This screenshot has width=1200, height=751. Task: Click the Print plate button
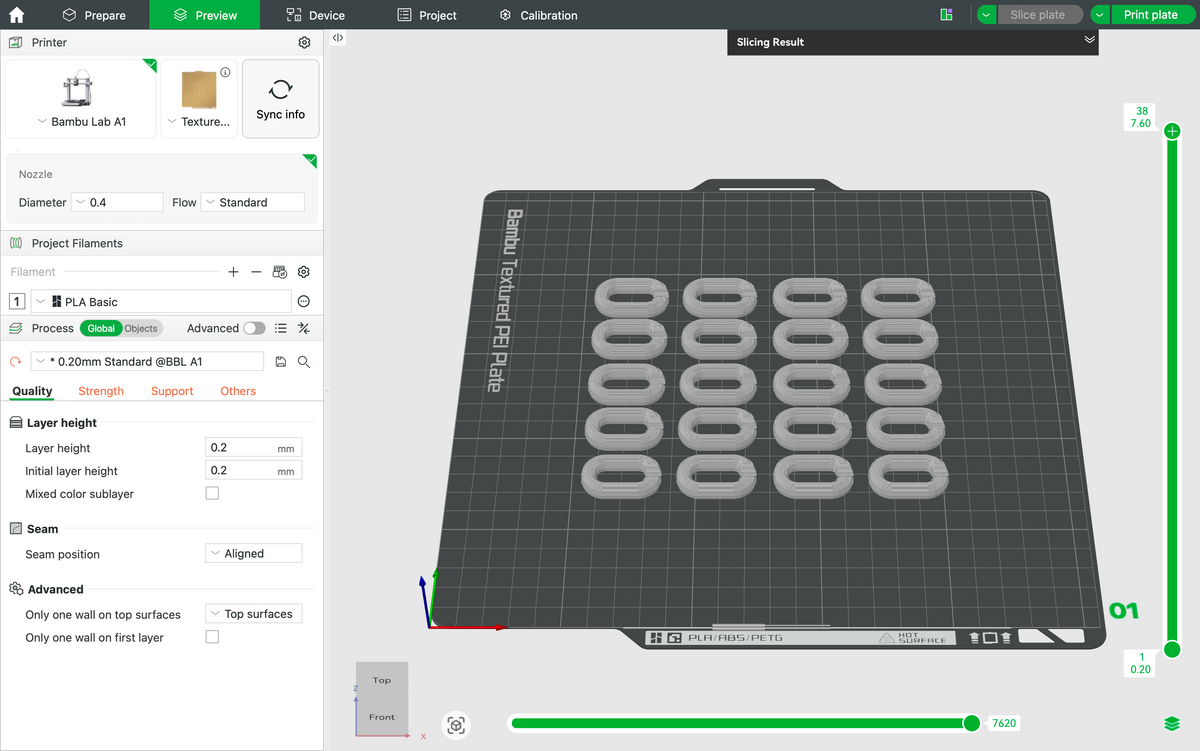pyautogui.click(x=1153, y=15)
